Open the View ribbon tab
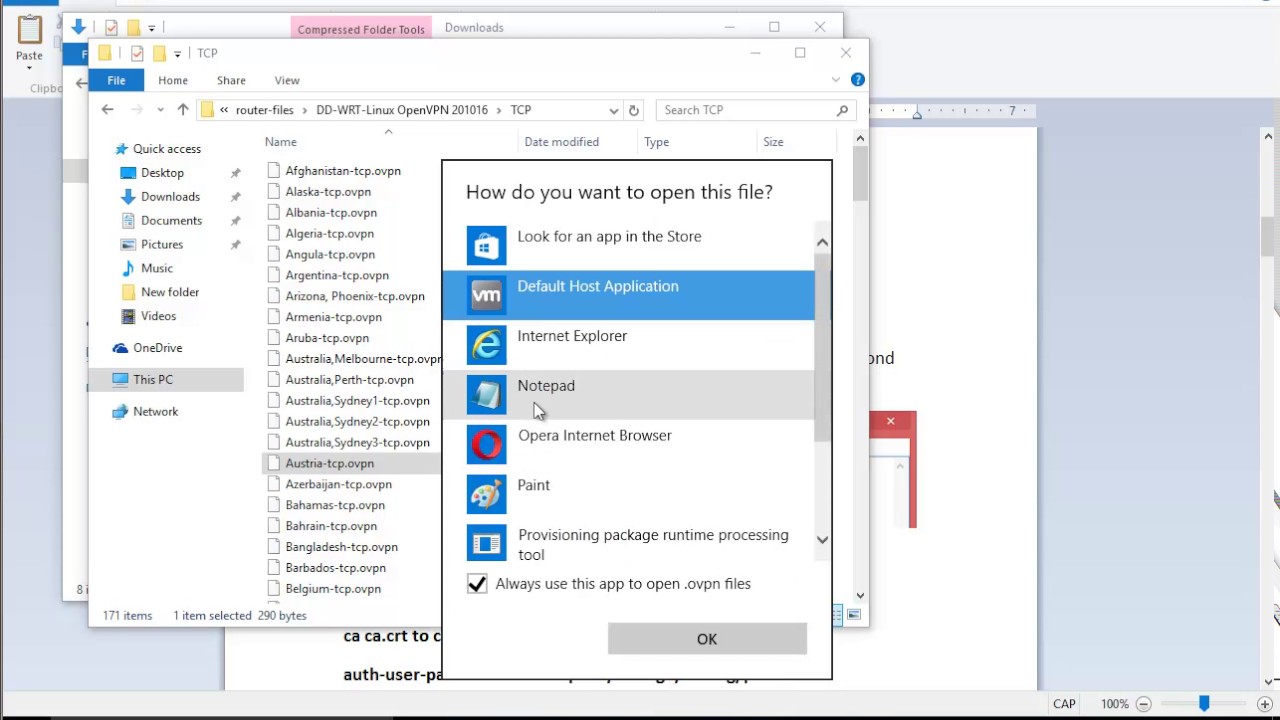Viewport: 1280px width, 720px height. pyautogui.click(x=287, y=80)
